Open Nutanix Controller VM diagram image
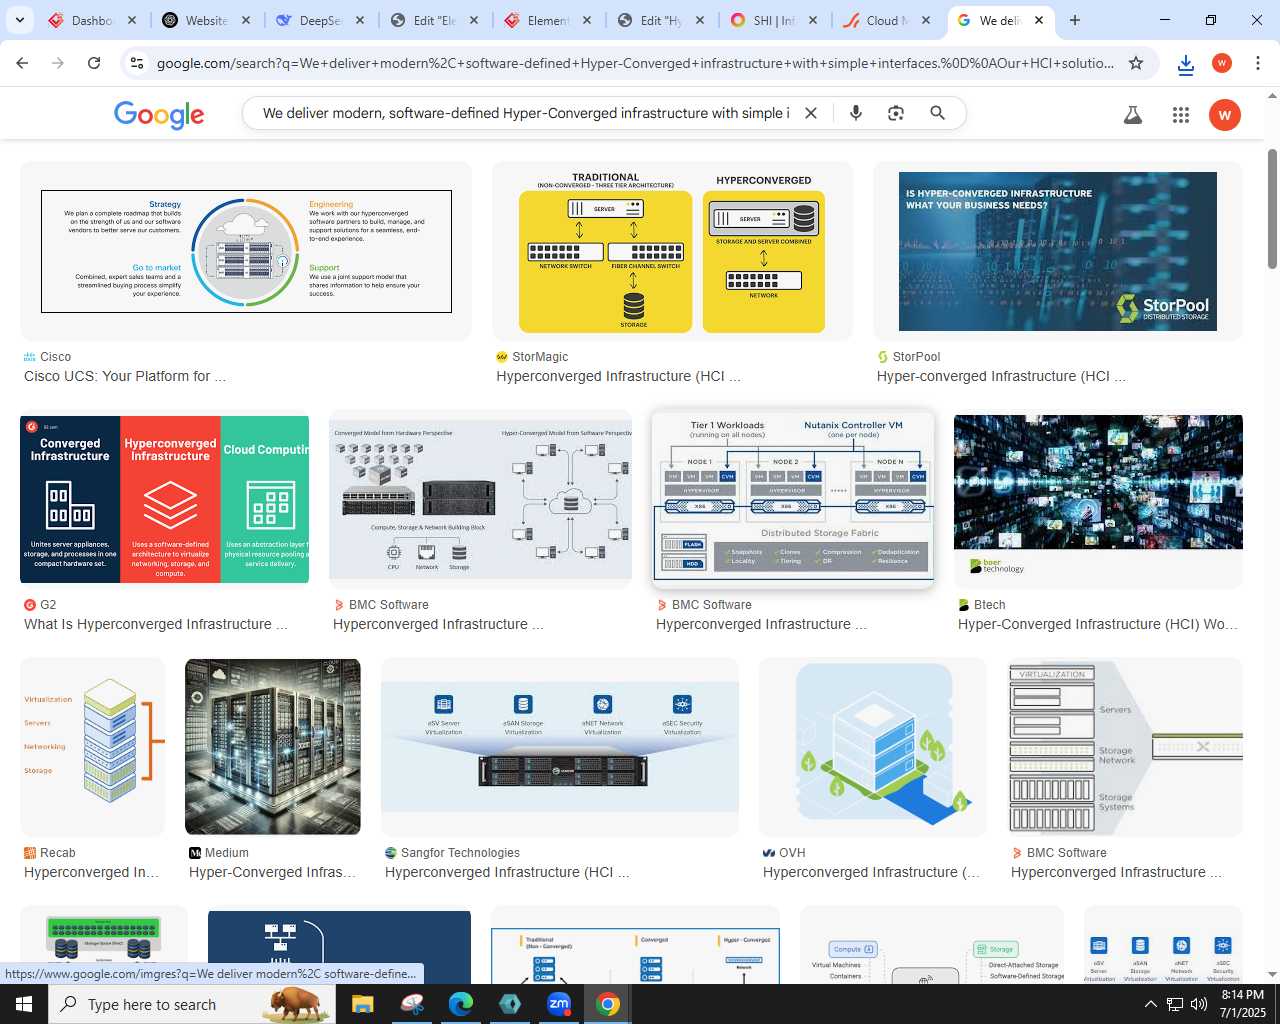 [x=793, y=499]
